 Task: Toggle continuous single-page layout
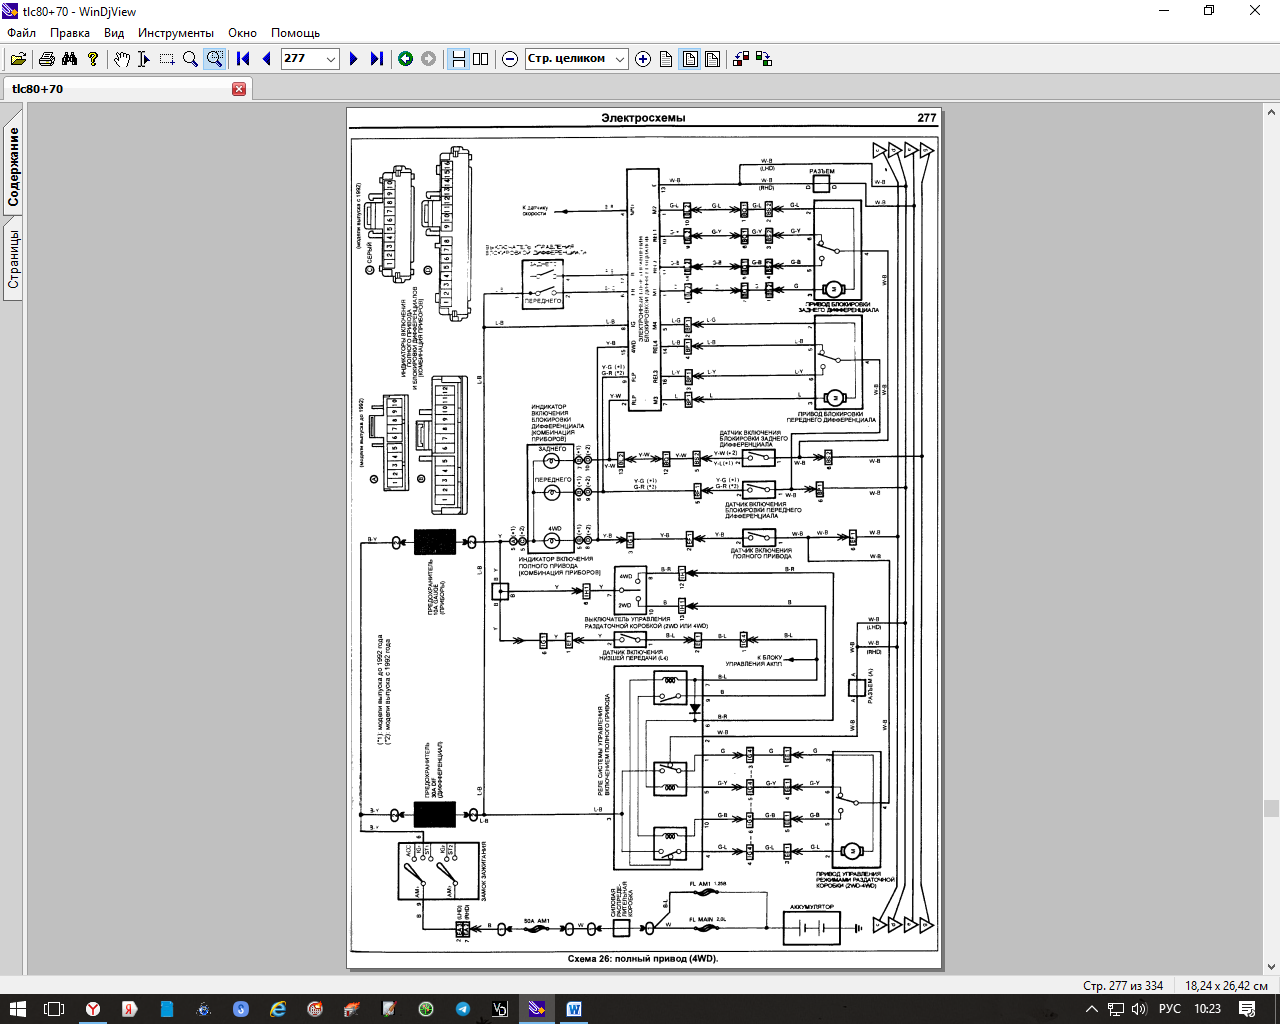click(x=458, y=59)
